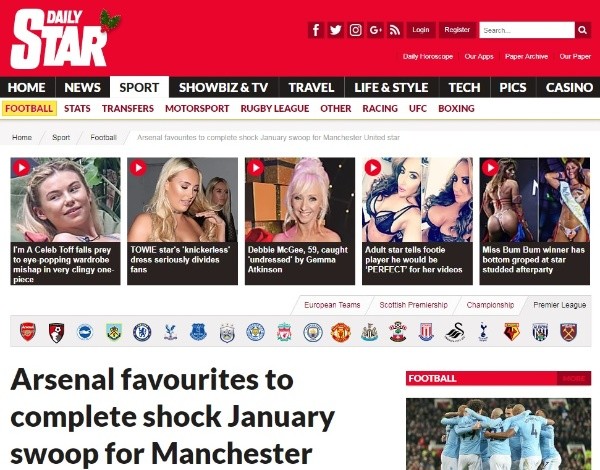The width and height of the screenshot is (600, 470).
Task: Click the Google Plus icon
Action: click(x=375, y=30)
